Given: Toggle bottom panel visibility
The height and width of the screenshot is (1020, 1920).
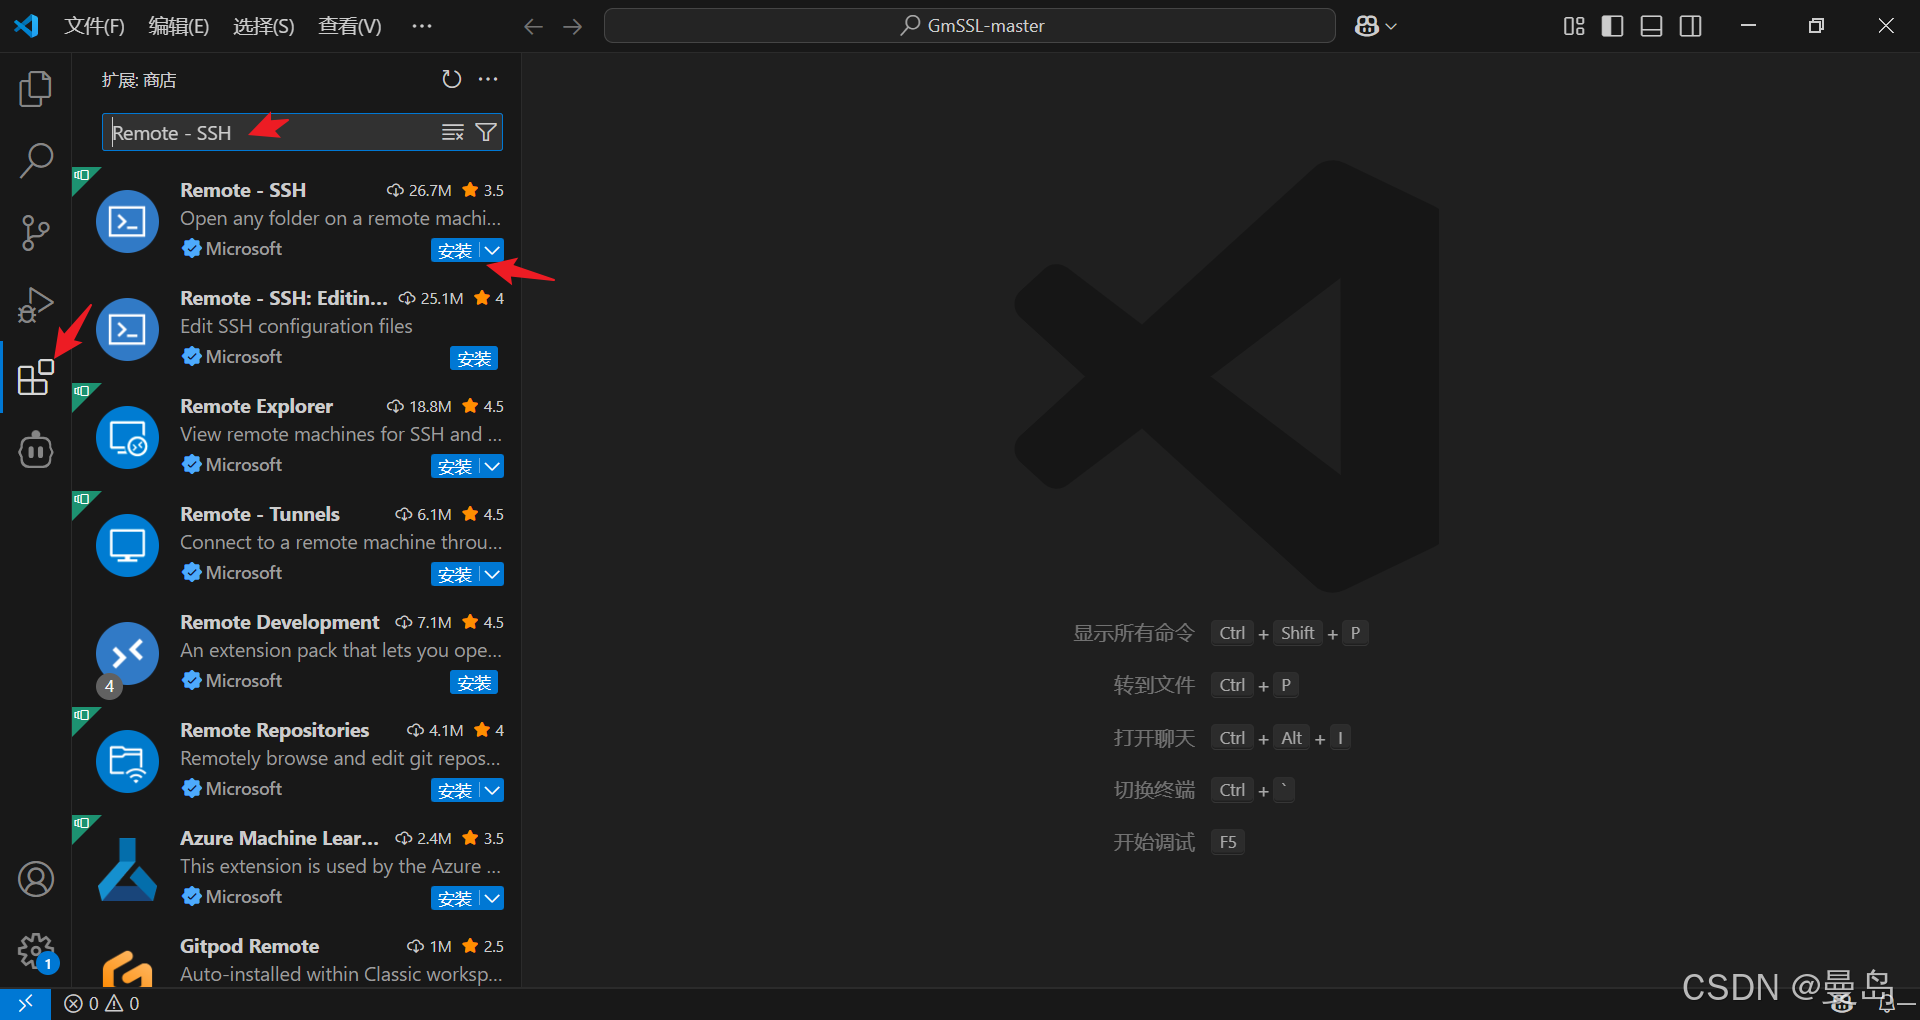Looking at the screenshot, I should 1651,27.
